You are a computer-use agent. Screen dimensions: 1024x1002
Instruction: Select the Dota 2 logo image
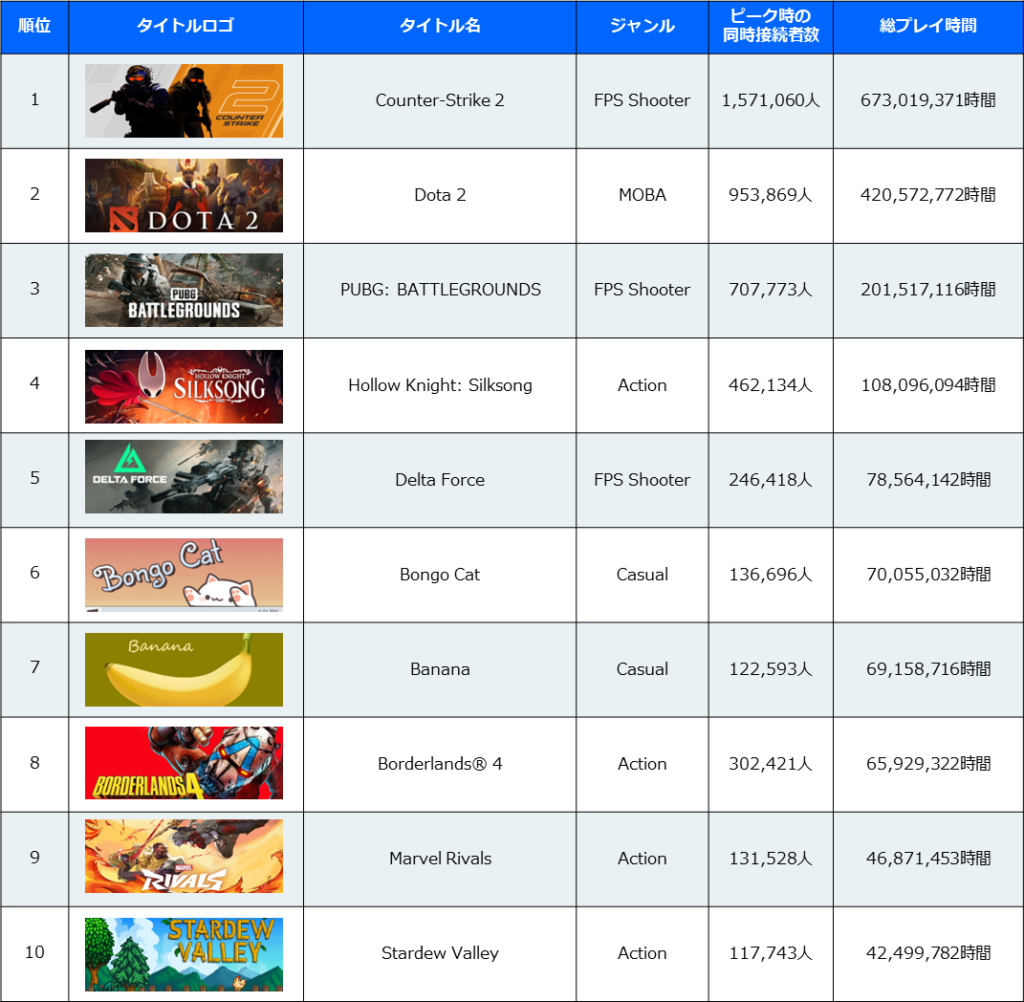point(184,195)
